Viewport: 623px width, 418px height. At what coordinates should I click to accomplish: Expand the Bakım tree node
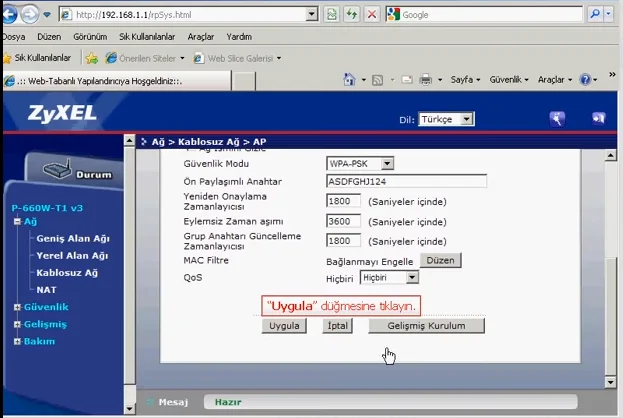(17, 341)
